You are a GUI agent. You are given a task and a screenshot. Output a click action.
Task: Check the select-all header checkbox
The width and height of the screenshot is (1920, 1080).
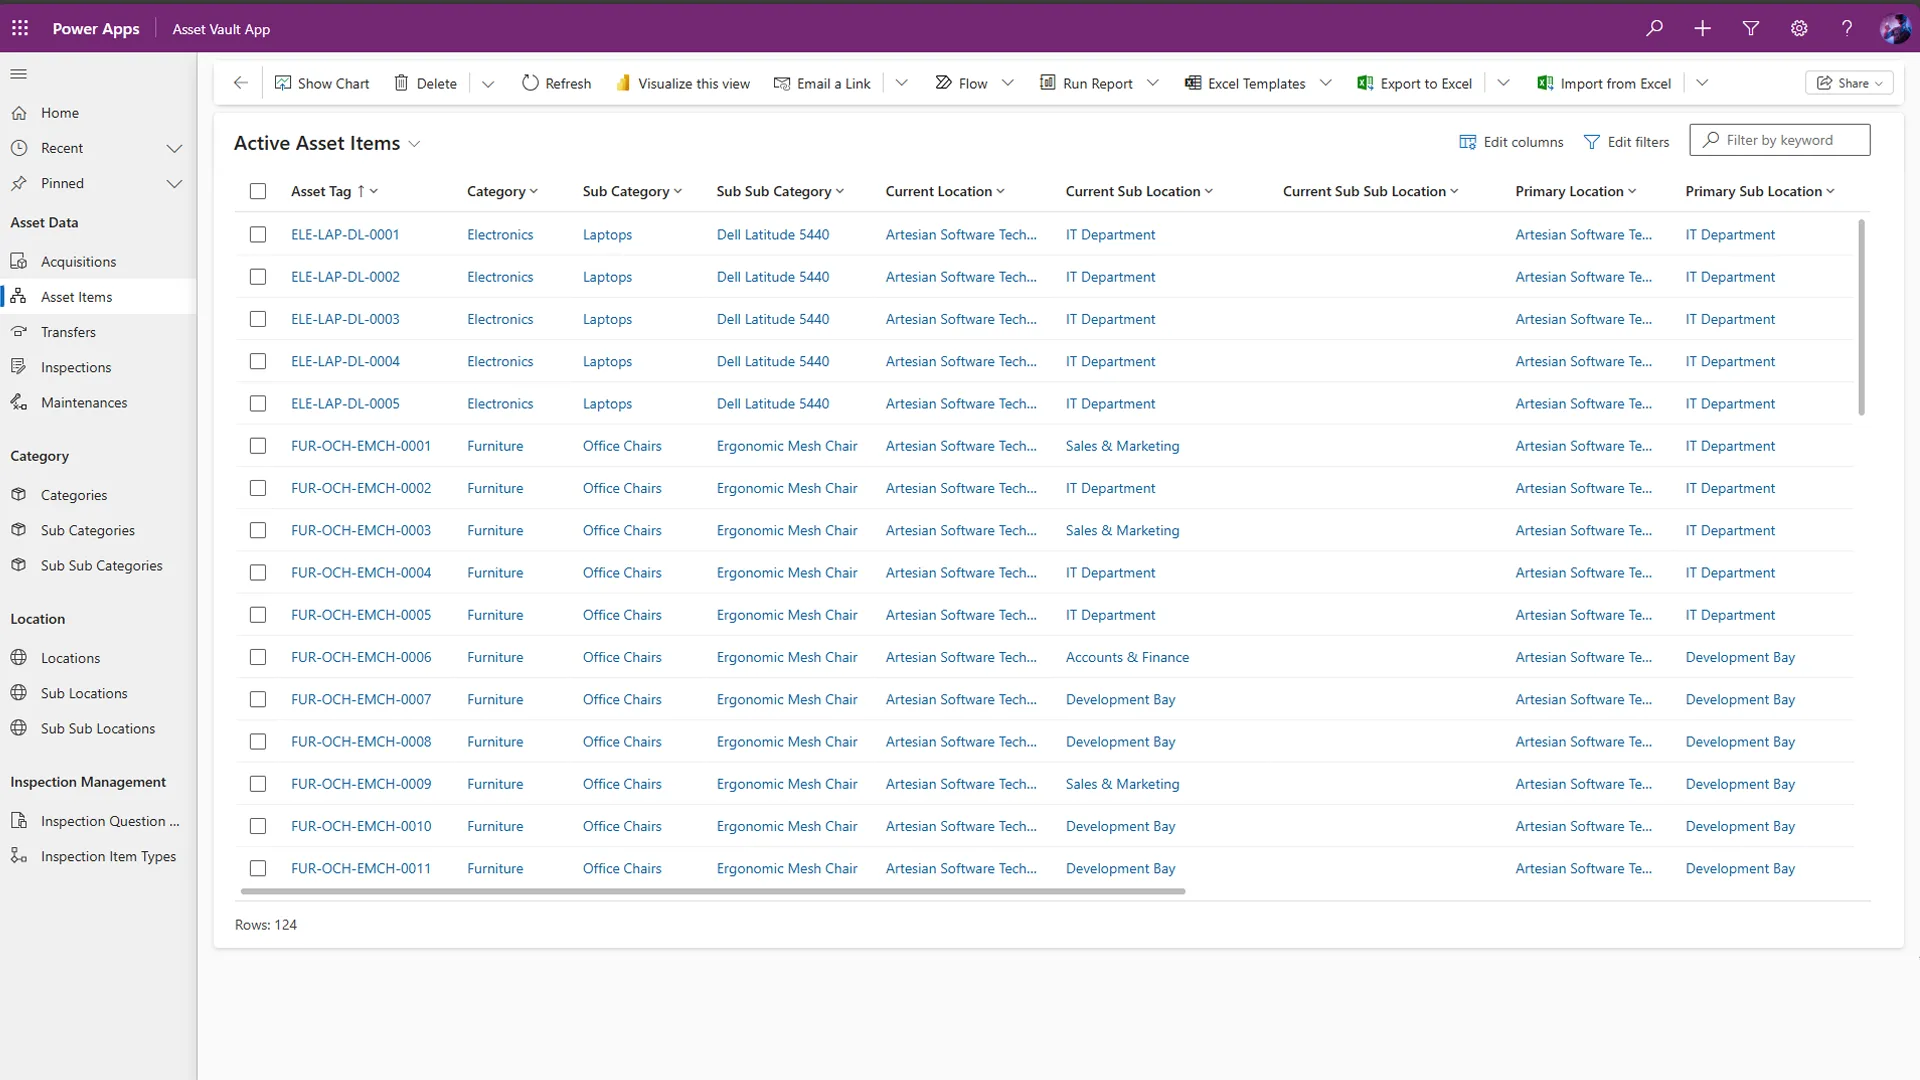pos(258,191)
